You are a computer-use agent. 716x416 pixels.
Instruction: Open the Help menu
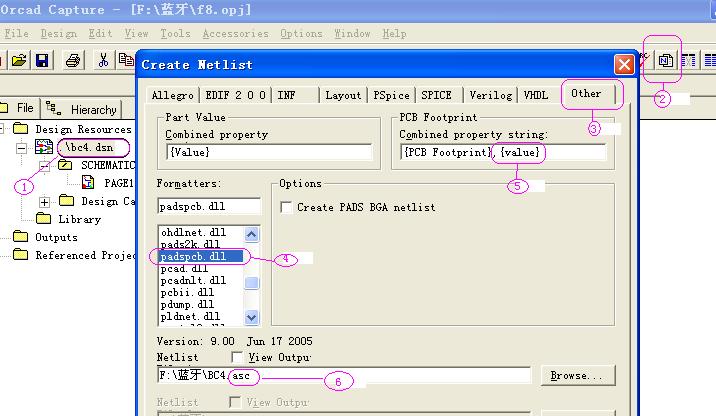[x=394, y=33]
